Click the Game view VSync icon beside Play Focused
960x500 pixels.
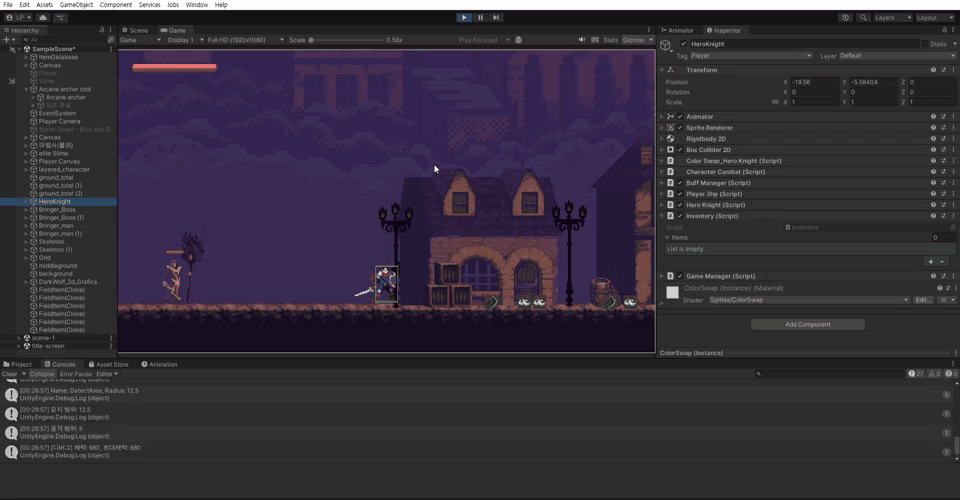coord(519,40)
